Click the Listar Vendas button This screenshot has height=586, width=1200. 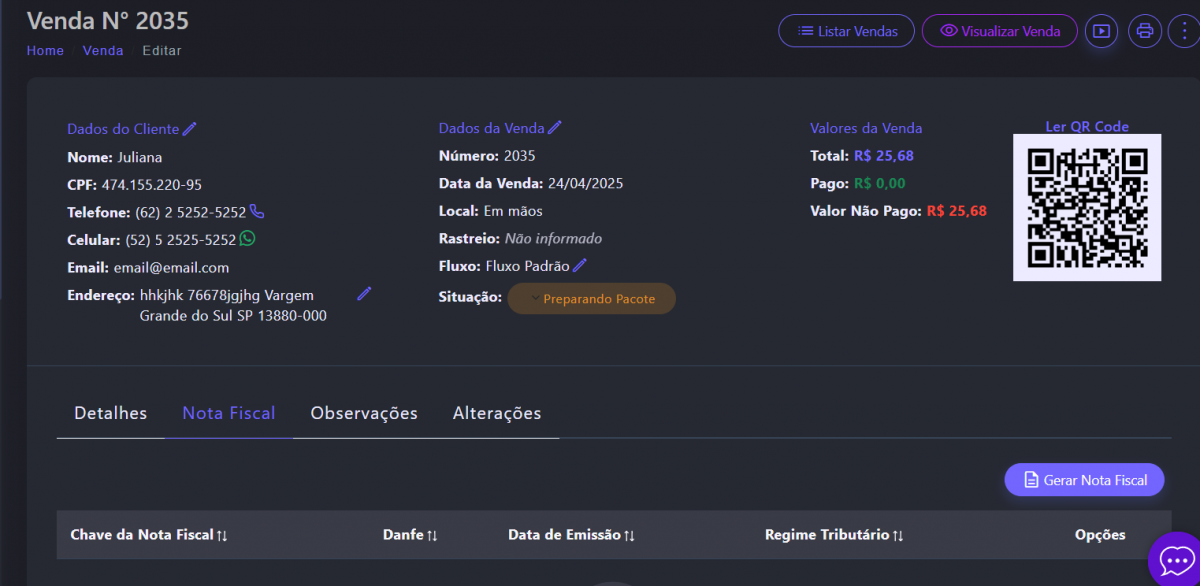point(846,31)
